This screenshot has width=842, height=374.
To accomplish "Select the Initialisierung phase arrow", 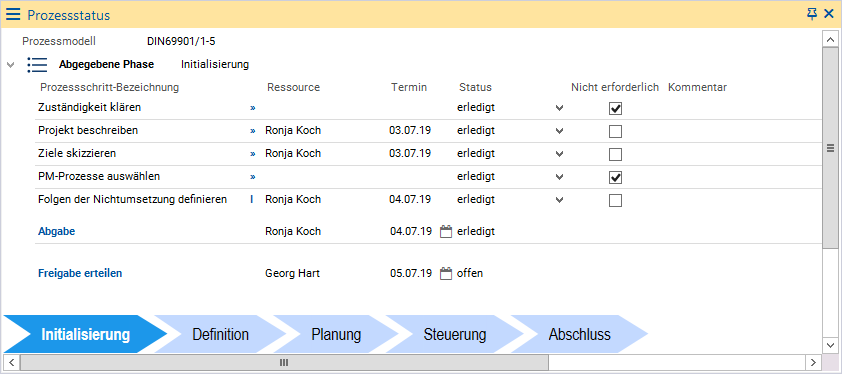I will tap(85, 334).
